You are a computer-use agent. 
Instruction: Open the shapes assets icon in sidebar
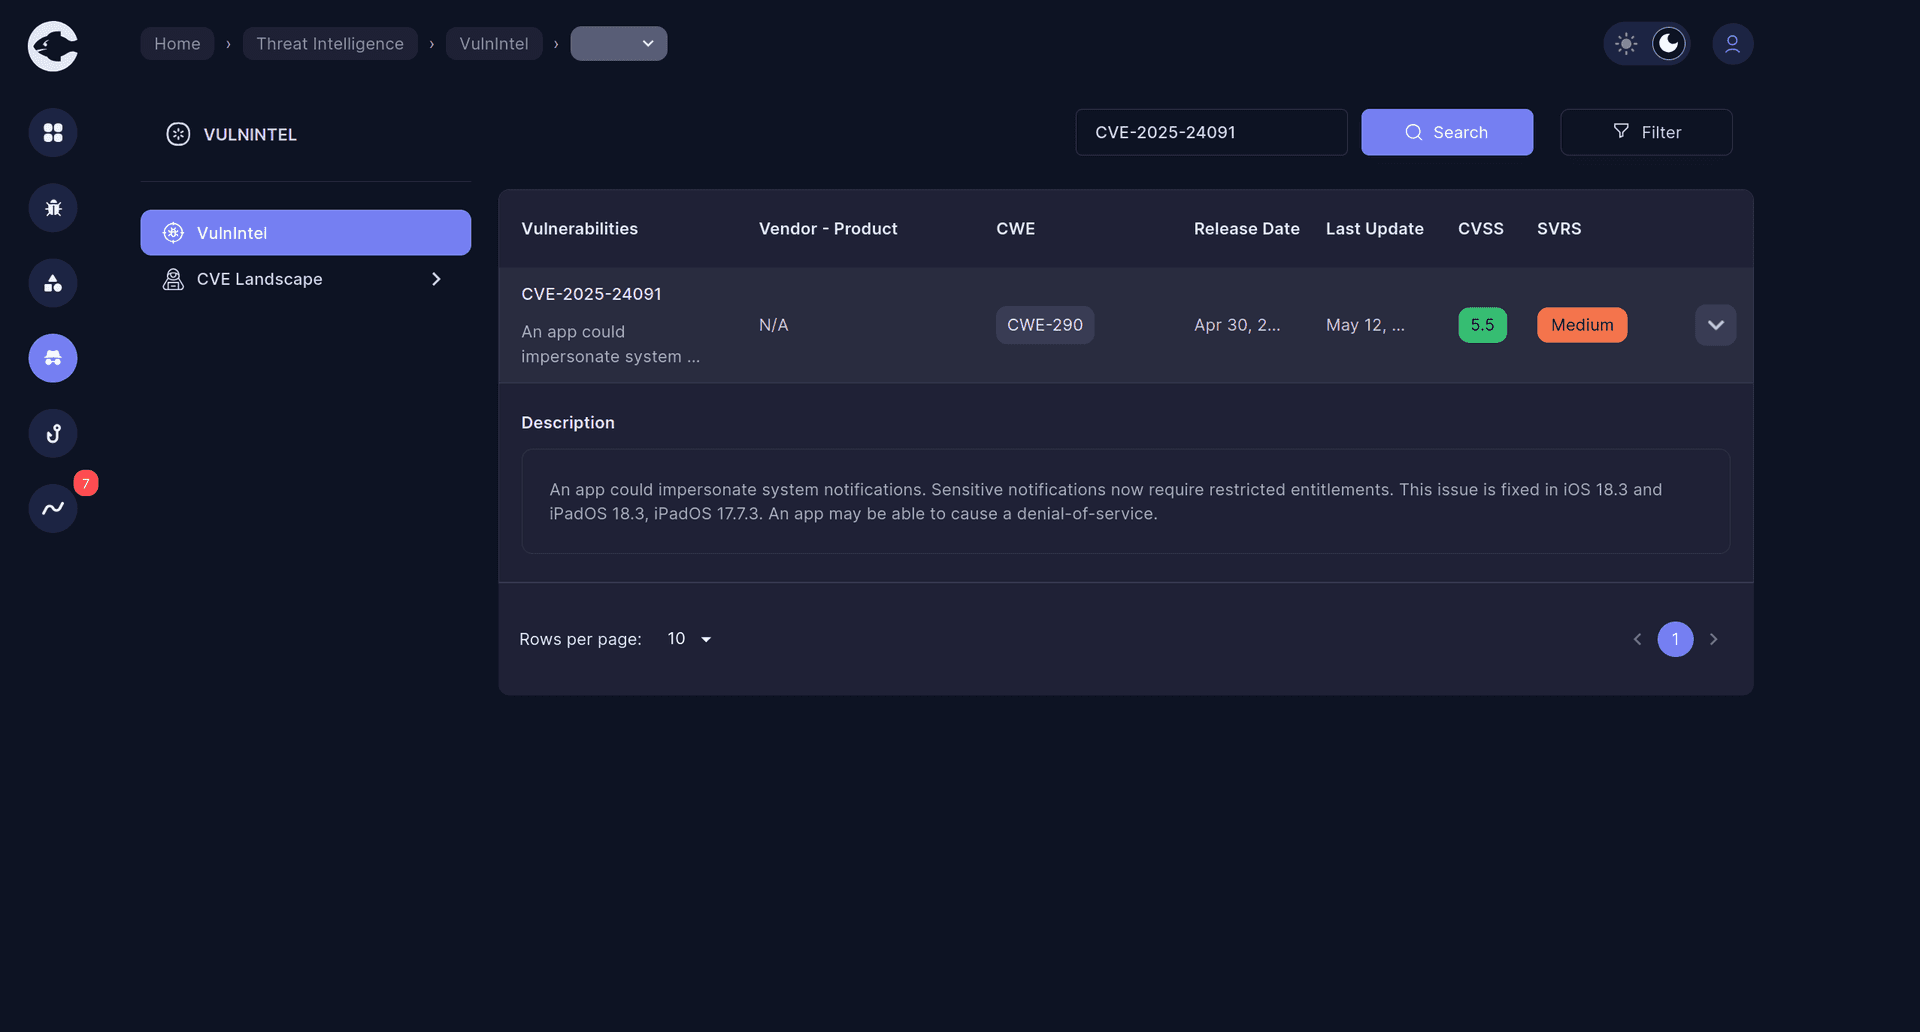coord(52,283)
